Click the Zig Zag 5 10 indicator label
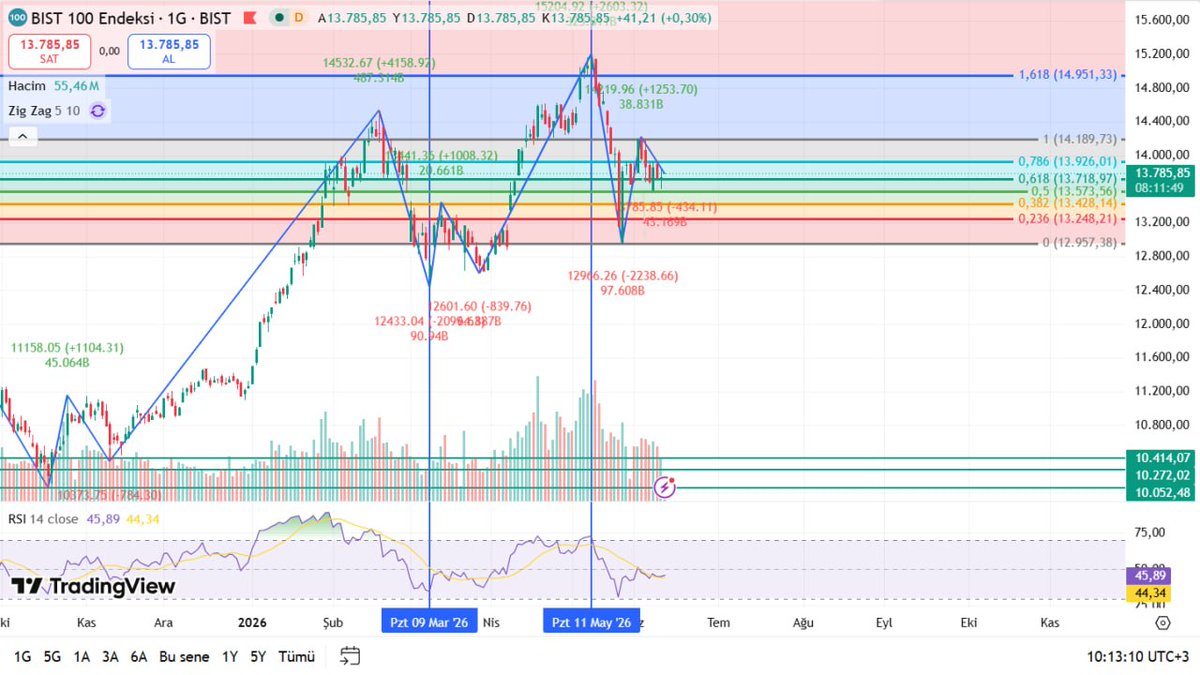Image resolution: width=1200 pixels, height=675 pixels. (x=45, y=111)
